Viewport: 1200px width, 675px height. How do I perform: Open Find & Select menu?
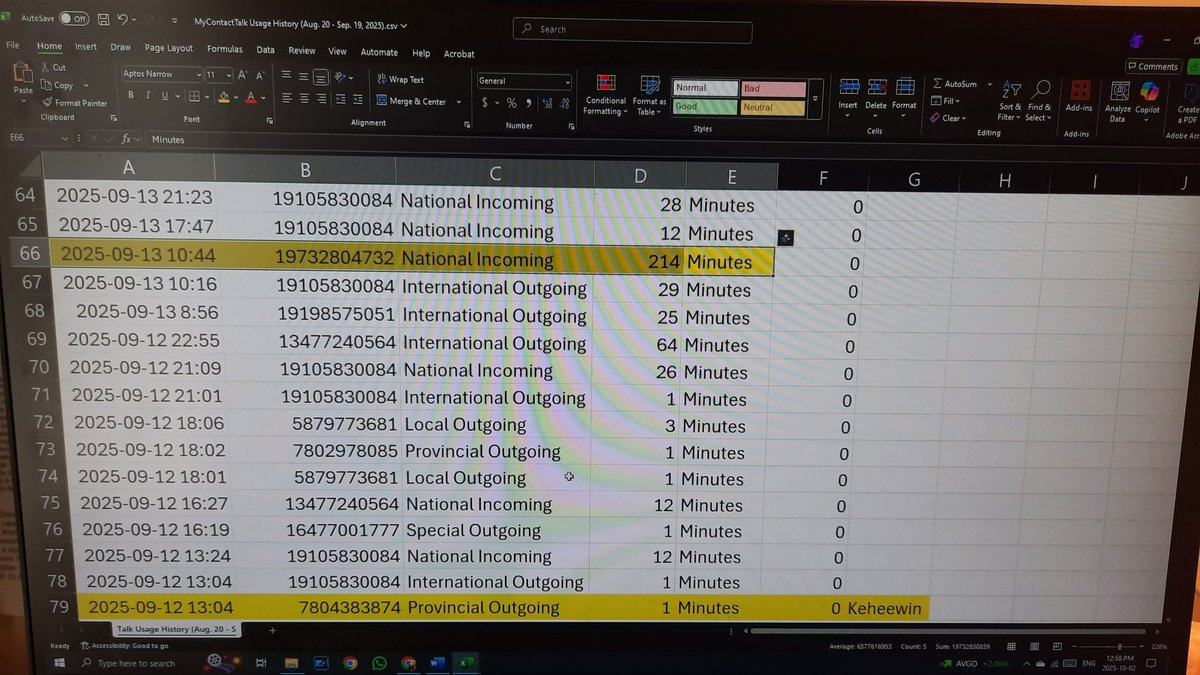(1040, 101)
